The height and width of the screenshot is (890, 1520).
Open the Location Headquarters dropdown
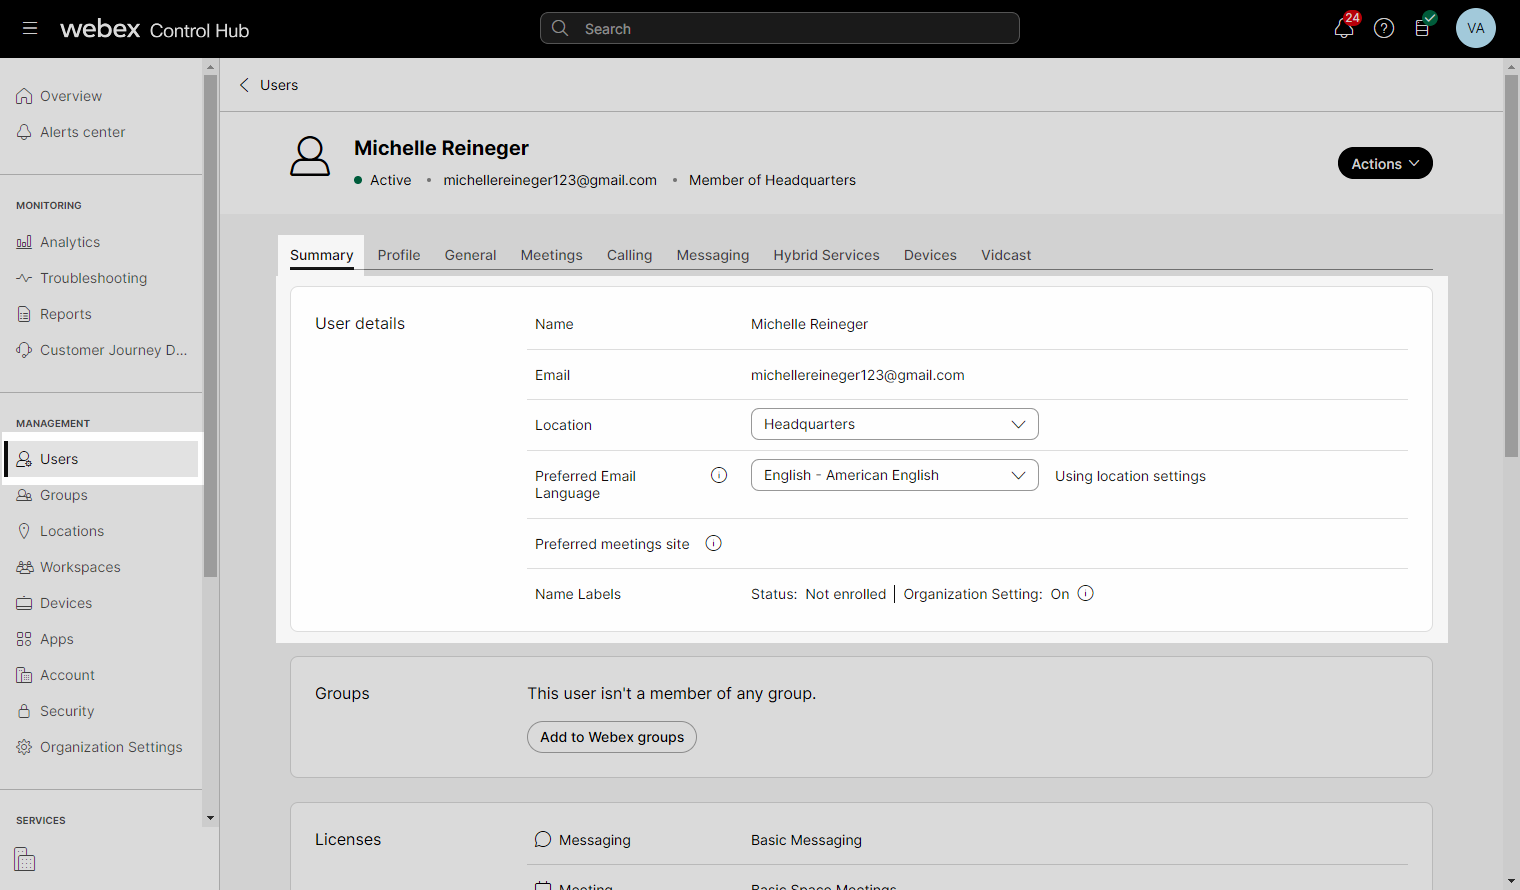click(895, 424)
